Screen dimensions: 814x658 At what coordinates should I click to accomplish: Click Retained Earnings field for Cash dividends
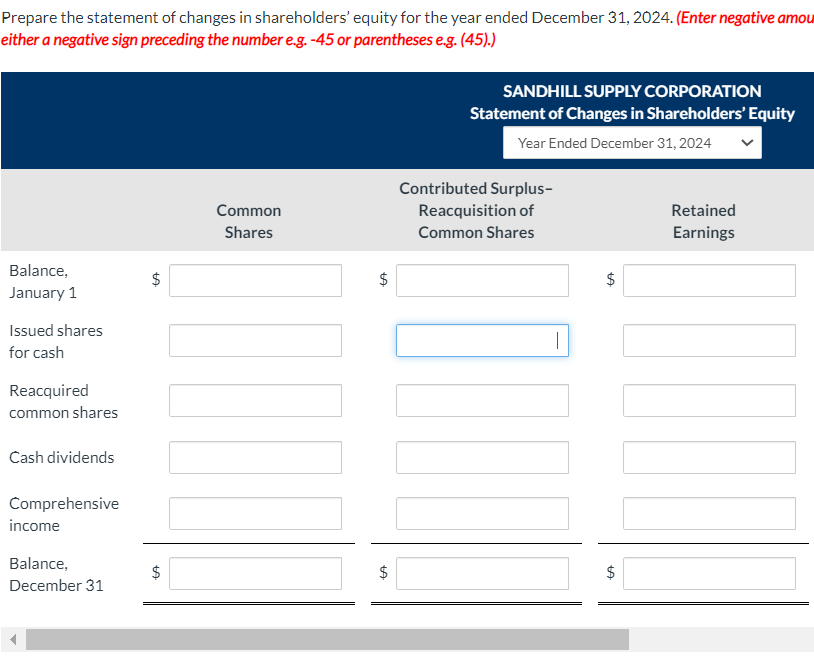(709, 458)
